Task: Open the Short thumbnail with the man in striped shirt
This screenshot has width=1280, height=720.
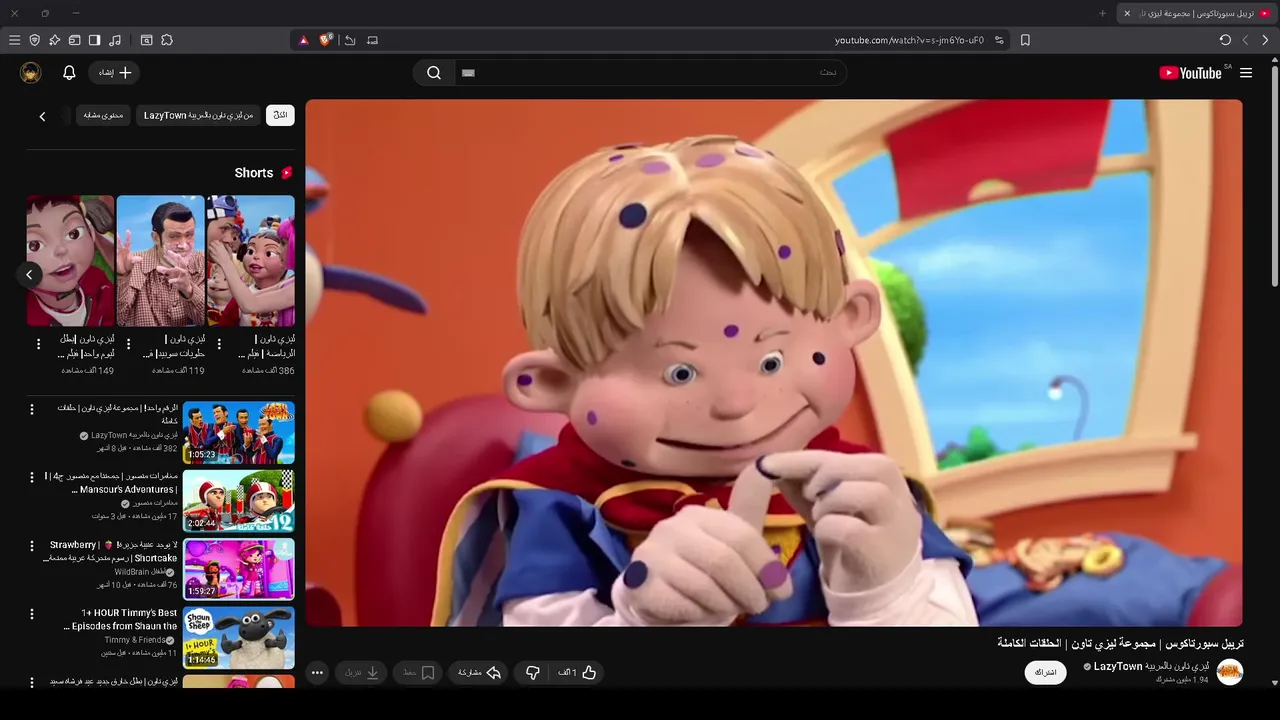Action: click(161, 260)
